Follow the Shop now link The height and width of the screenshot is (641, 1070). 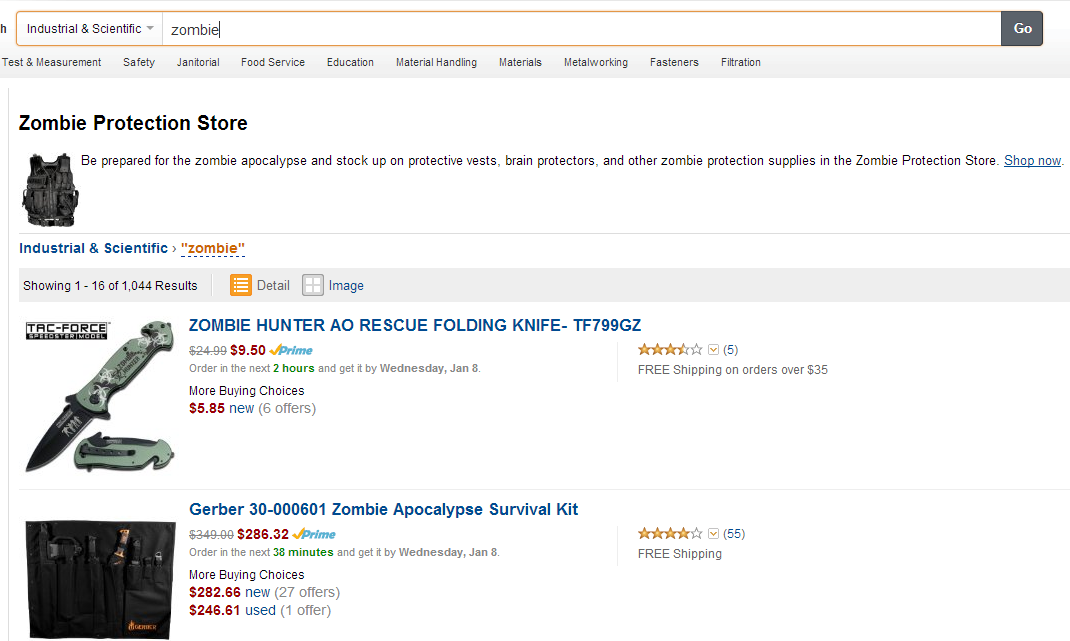[x=1032, y=160]
